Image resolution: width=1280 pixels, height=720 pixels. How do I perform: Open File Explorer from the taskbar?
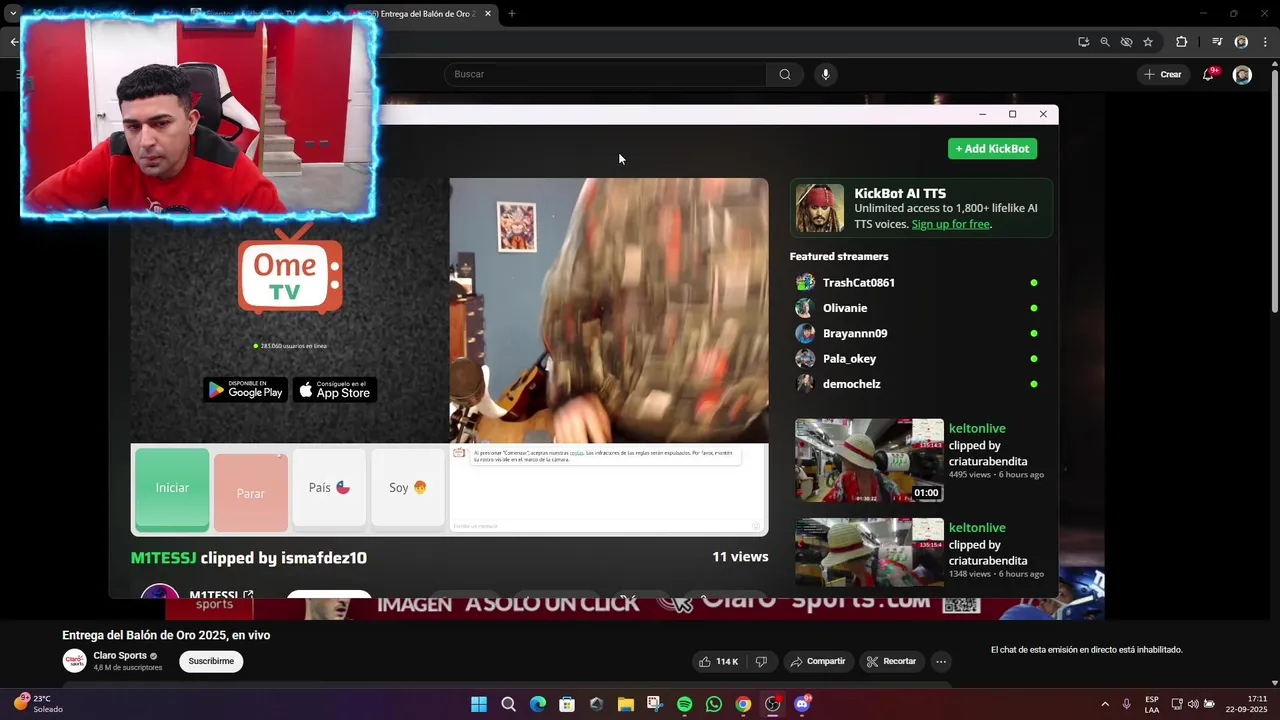pyautogui.click(x=625, y=704)
